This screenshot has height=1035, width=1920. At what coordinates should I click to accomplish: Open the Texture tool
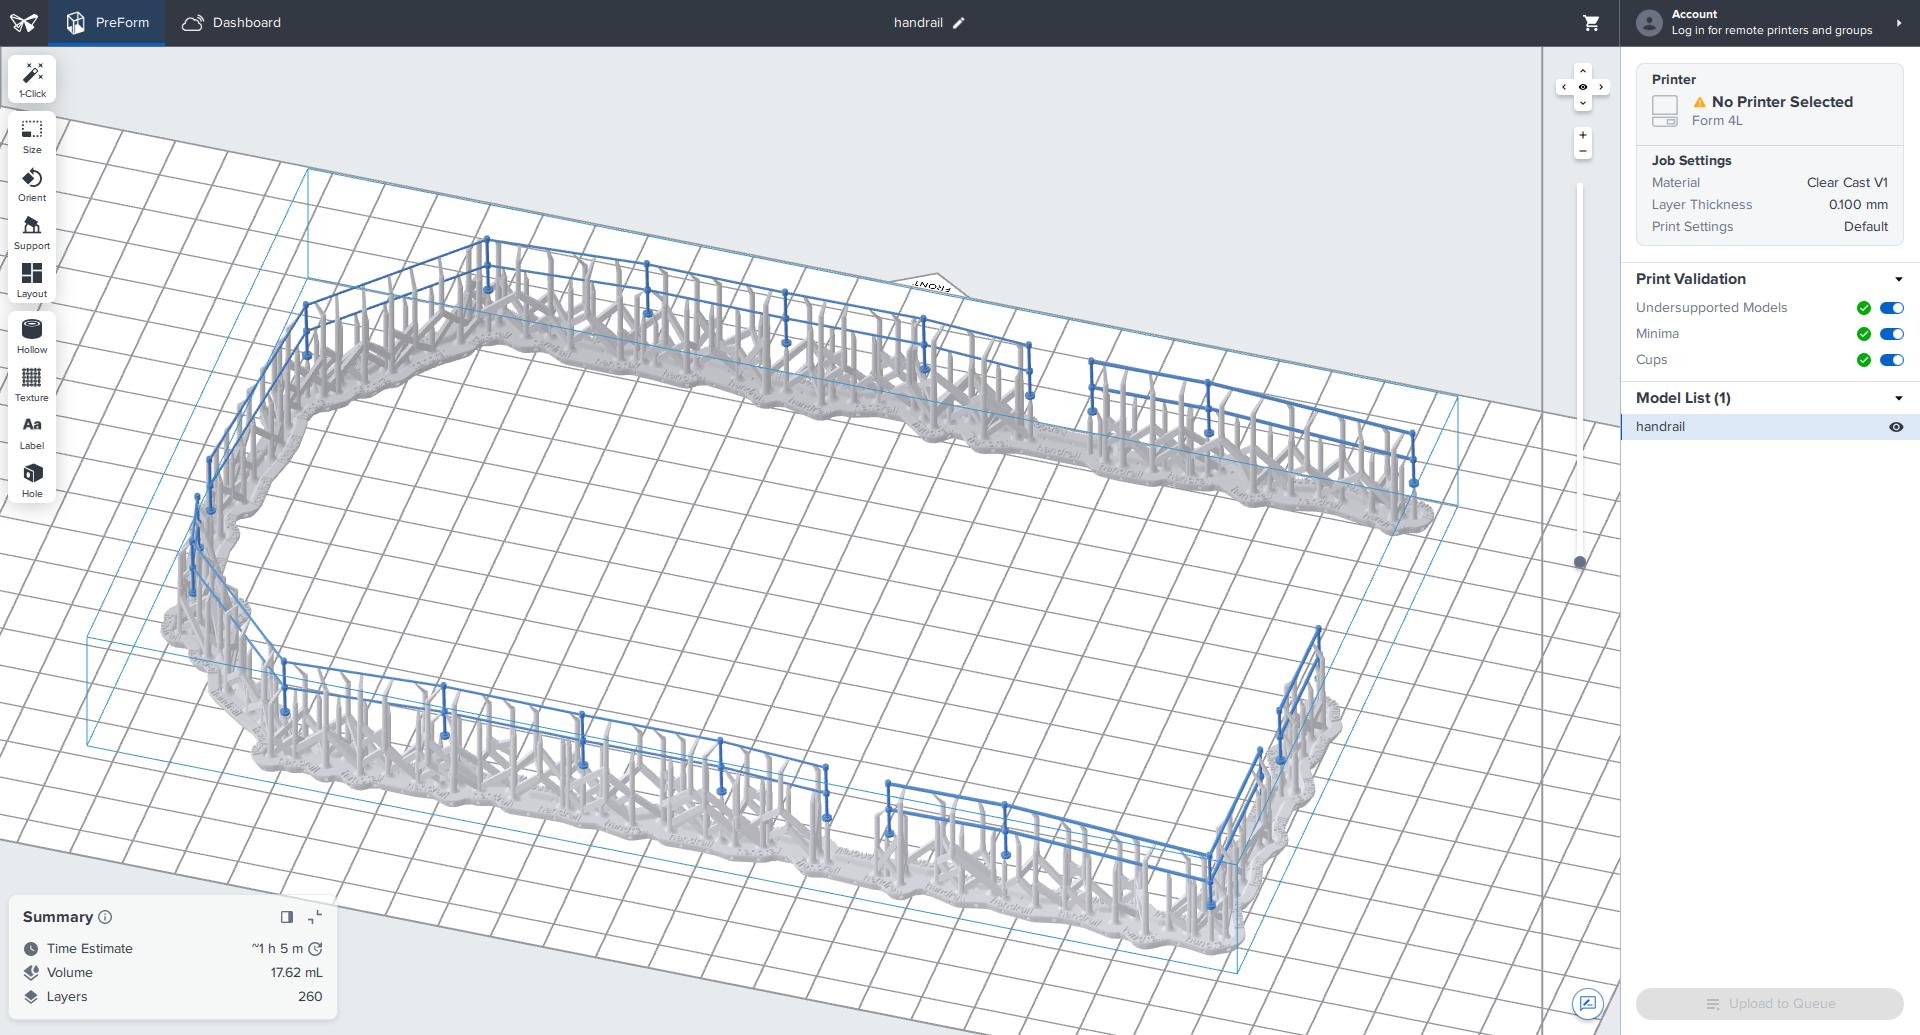click(x=32, y=385)
